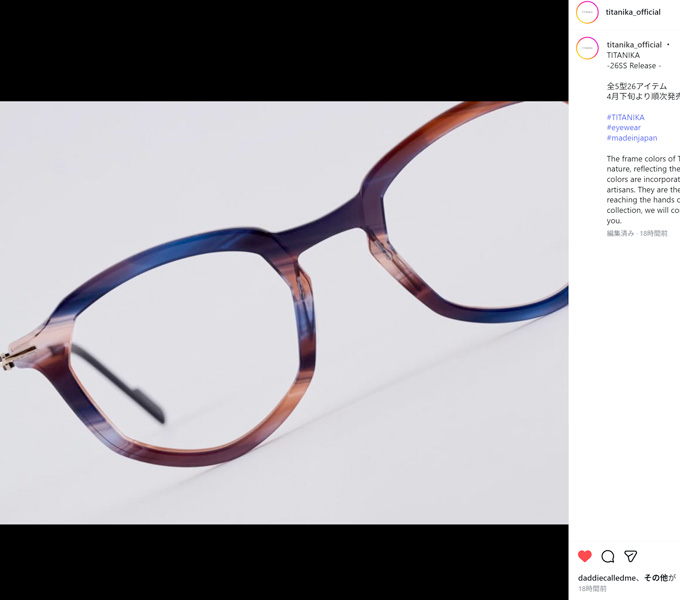
Task: Show other likers via その他
Action: coord(656,578)
